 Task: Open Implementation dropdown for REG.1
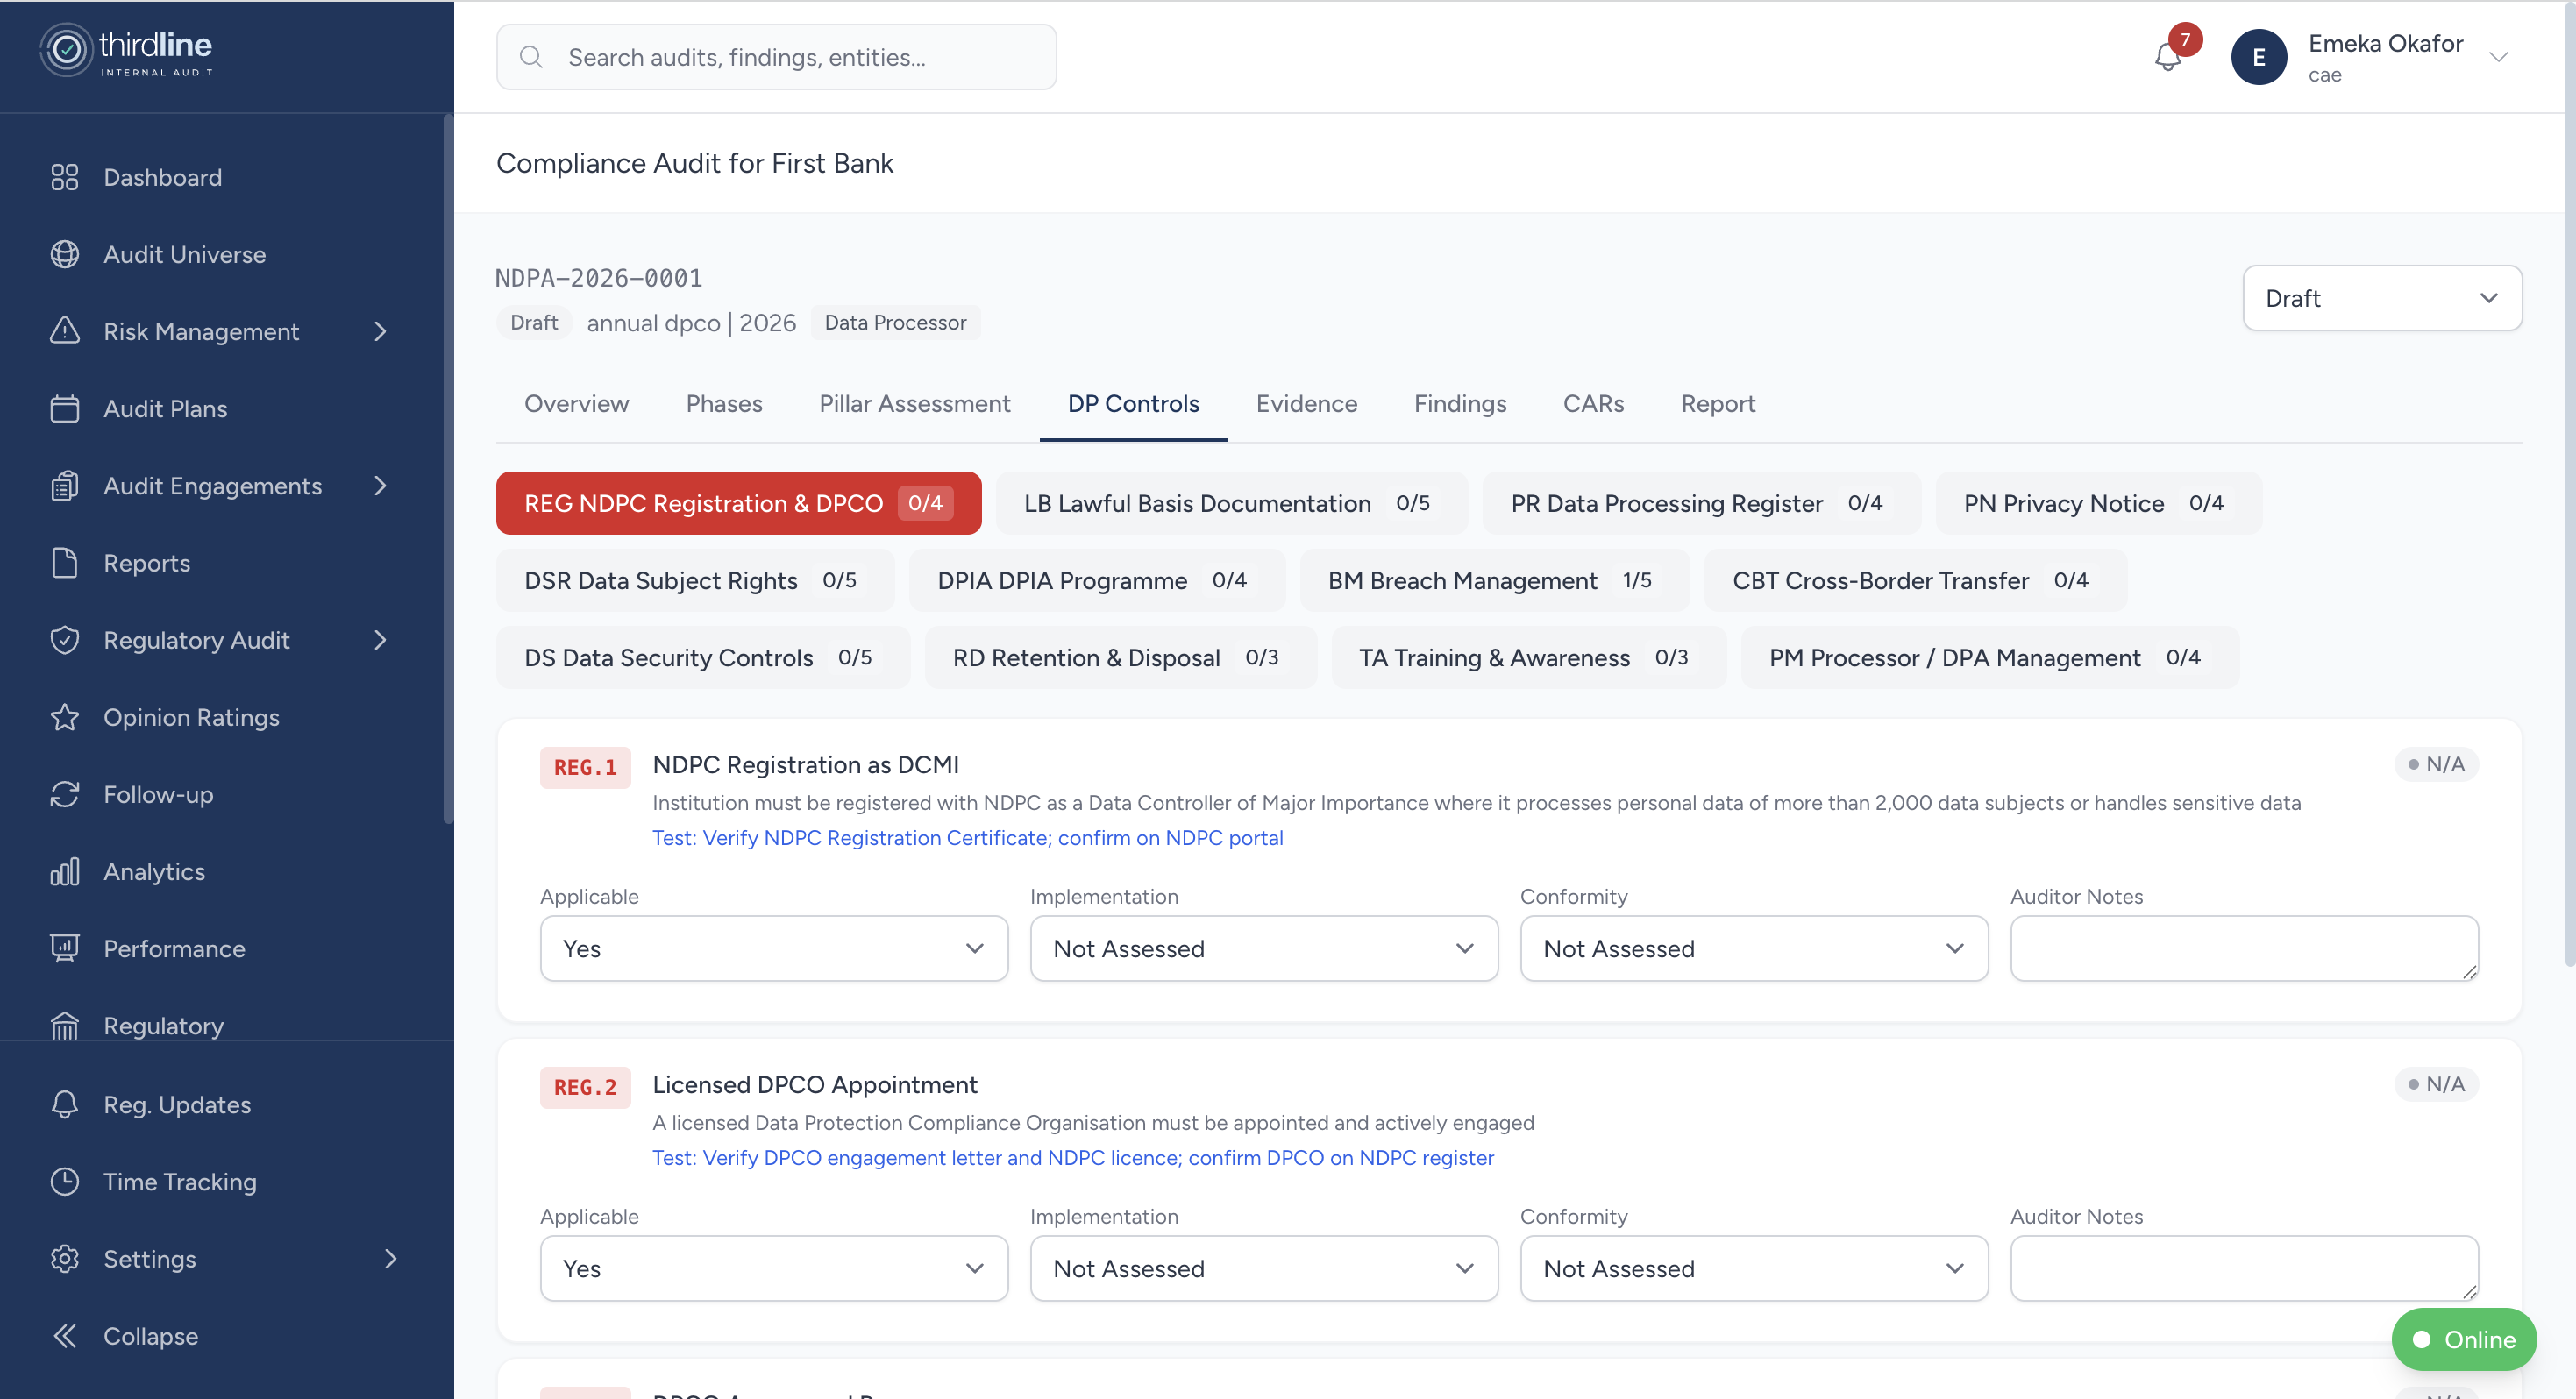[x=1262, y=948]
